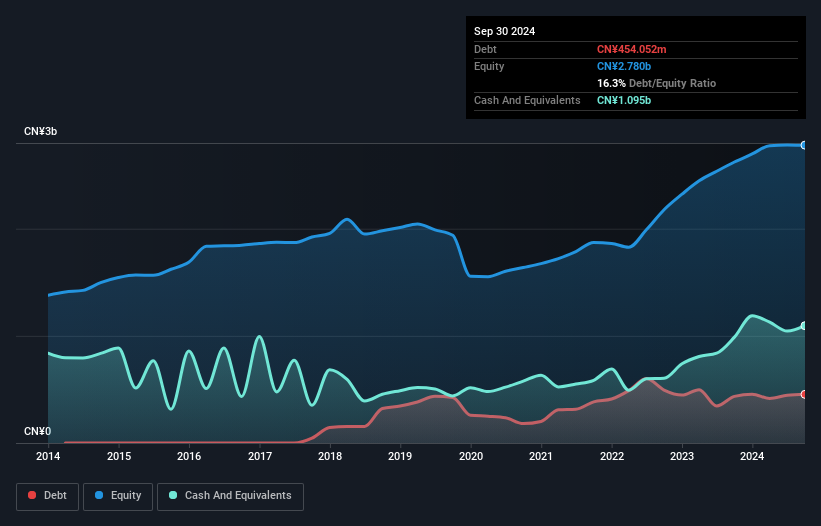Click the 2015 x-axis label
Viewport: 821px width, 526px height.
click(x=119, y=456)
